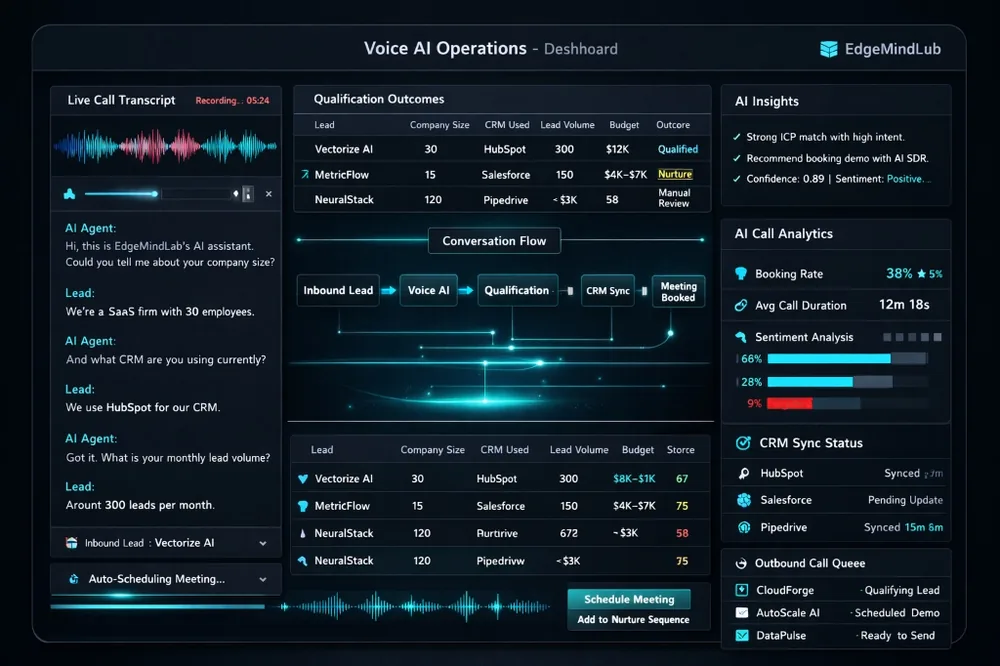This screenshot has width=1000, height=666.
Task: Click the Outcome column header
Action: (673, 125)
